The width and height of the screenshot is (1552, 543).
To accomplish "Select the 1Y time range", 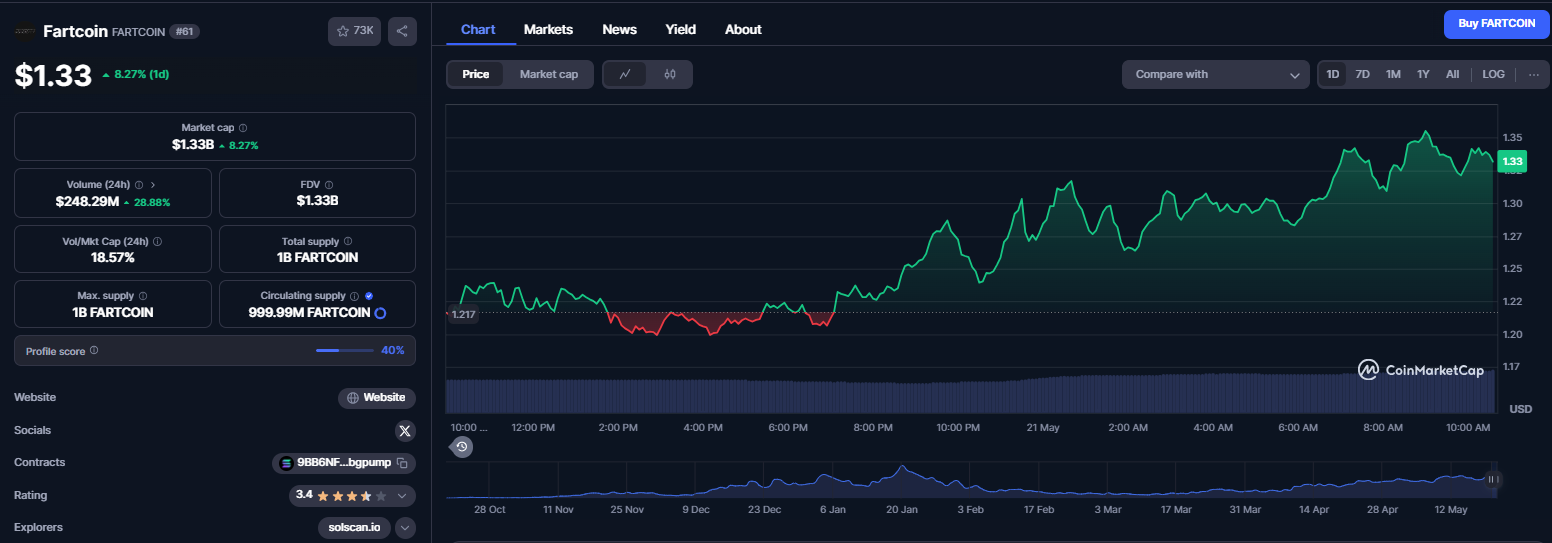I will [1423, 74].
